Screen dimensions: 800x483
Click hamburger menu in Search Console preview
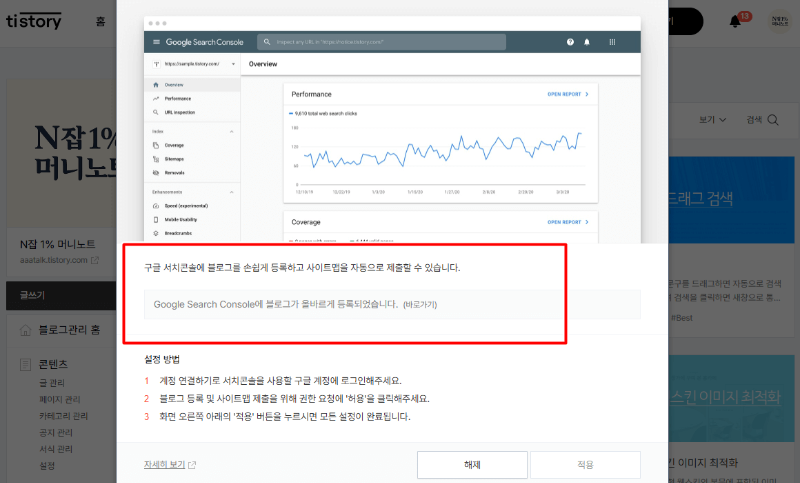coord(156,42)
